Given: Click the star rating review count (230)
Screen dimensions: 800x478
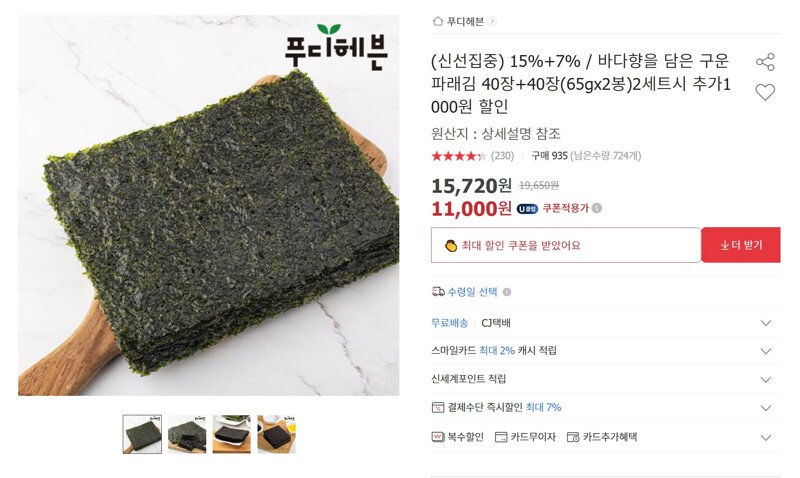Looking at the screenshot, I should 503,156.
